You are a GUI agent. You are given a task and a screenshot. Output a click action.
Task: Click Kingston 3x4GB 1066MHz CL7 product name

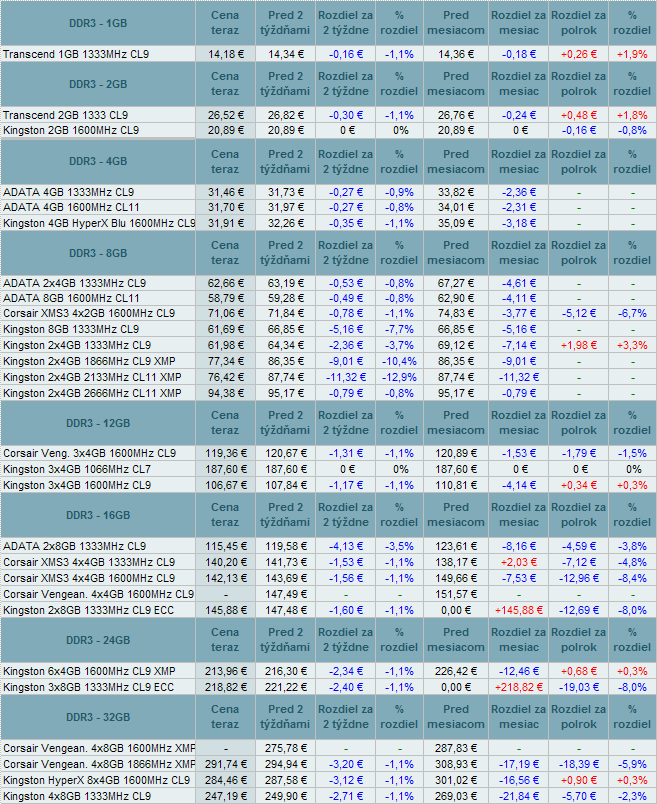(77, 469)
